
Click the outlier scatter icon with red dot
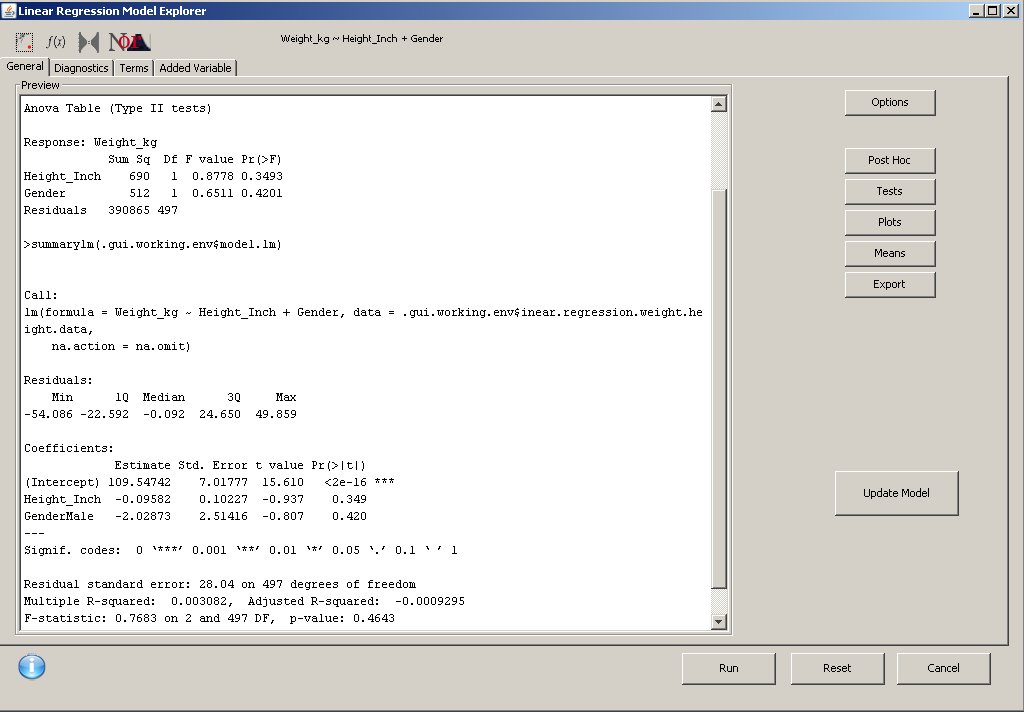pyautogui.click(x=24, y=42)
